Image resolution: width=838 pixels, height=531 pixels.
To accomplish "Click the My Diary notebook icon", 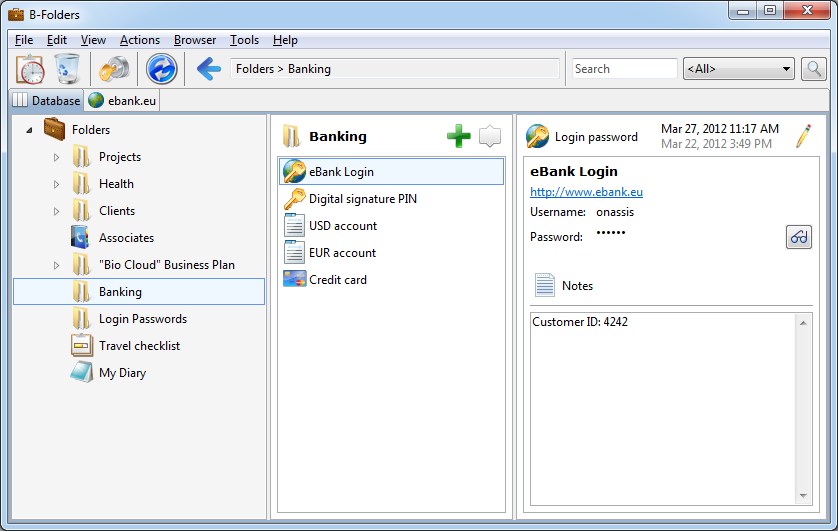I will coord(82,372).
